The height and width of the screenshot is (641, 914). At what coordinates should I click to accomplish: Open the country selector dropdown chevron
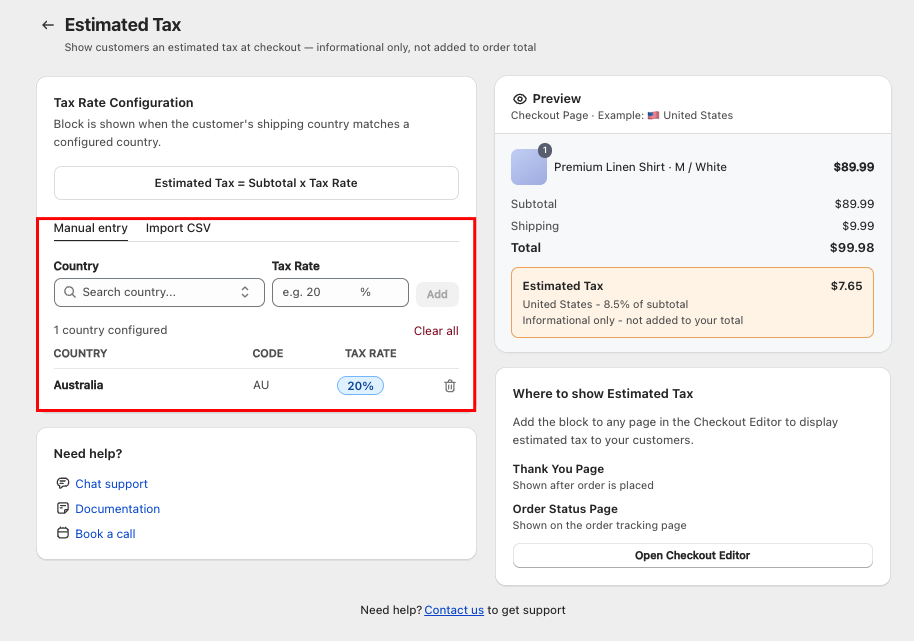coord(244,292)
